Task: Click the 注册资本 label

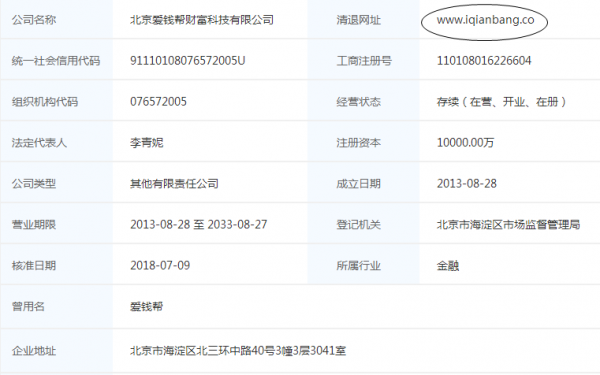Action: click(x=359, y=143)
